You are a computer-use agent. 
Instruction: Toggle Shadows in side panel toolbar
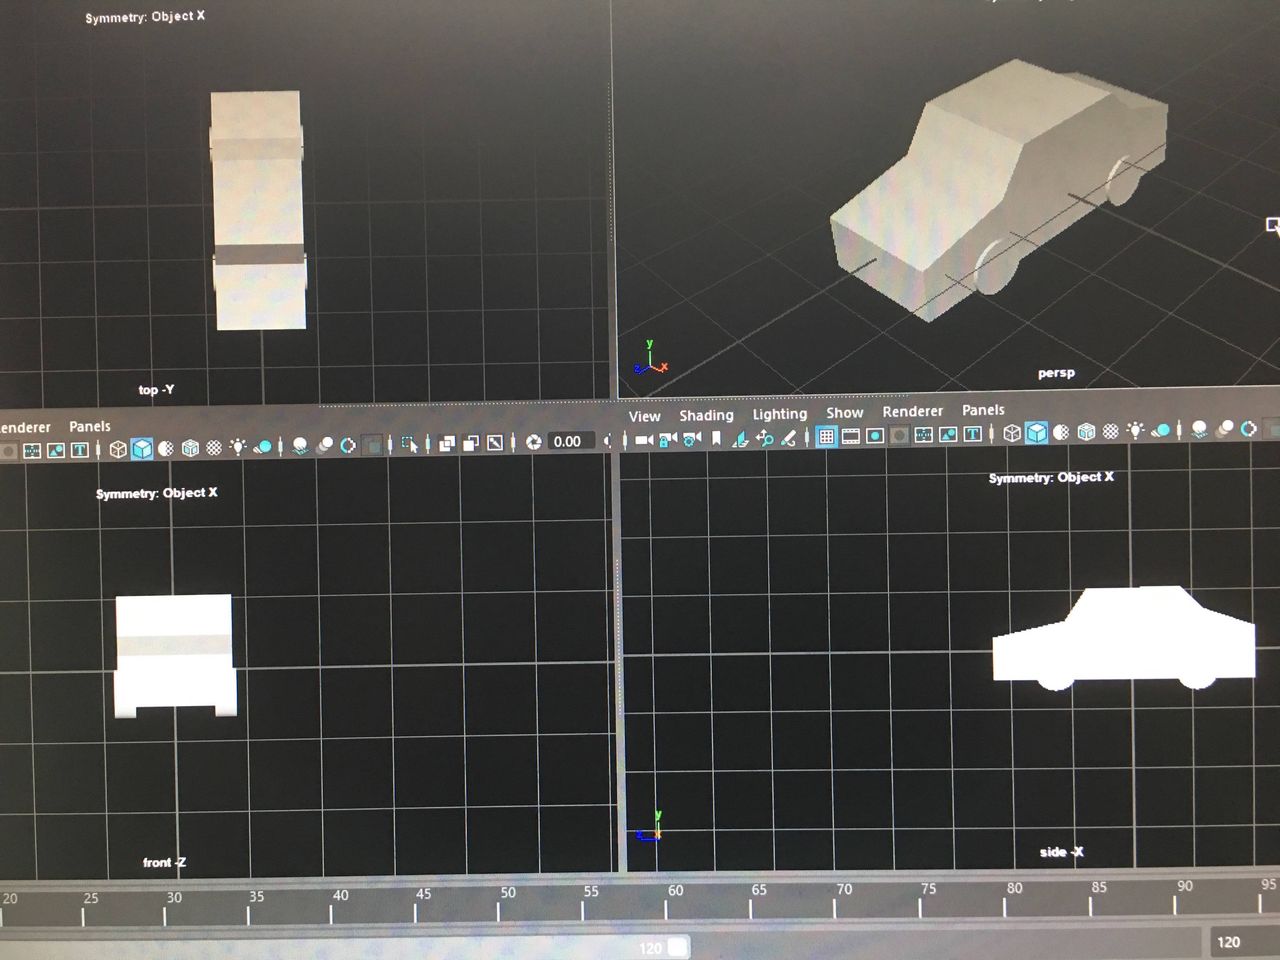point(1160,430)
